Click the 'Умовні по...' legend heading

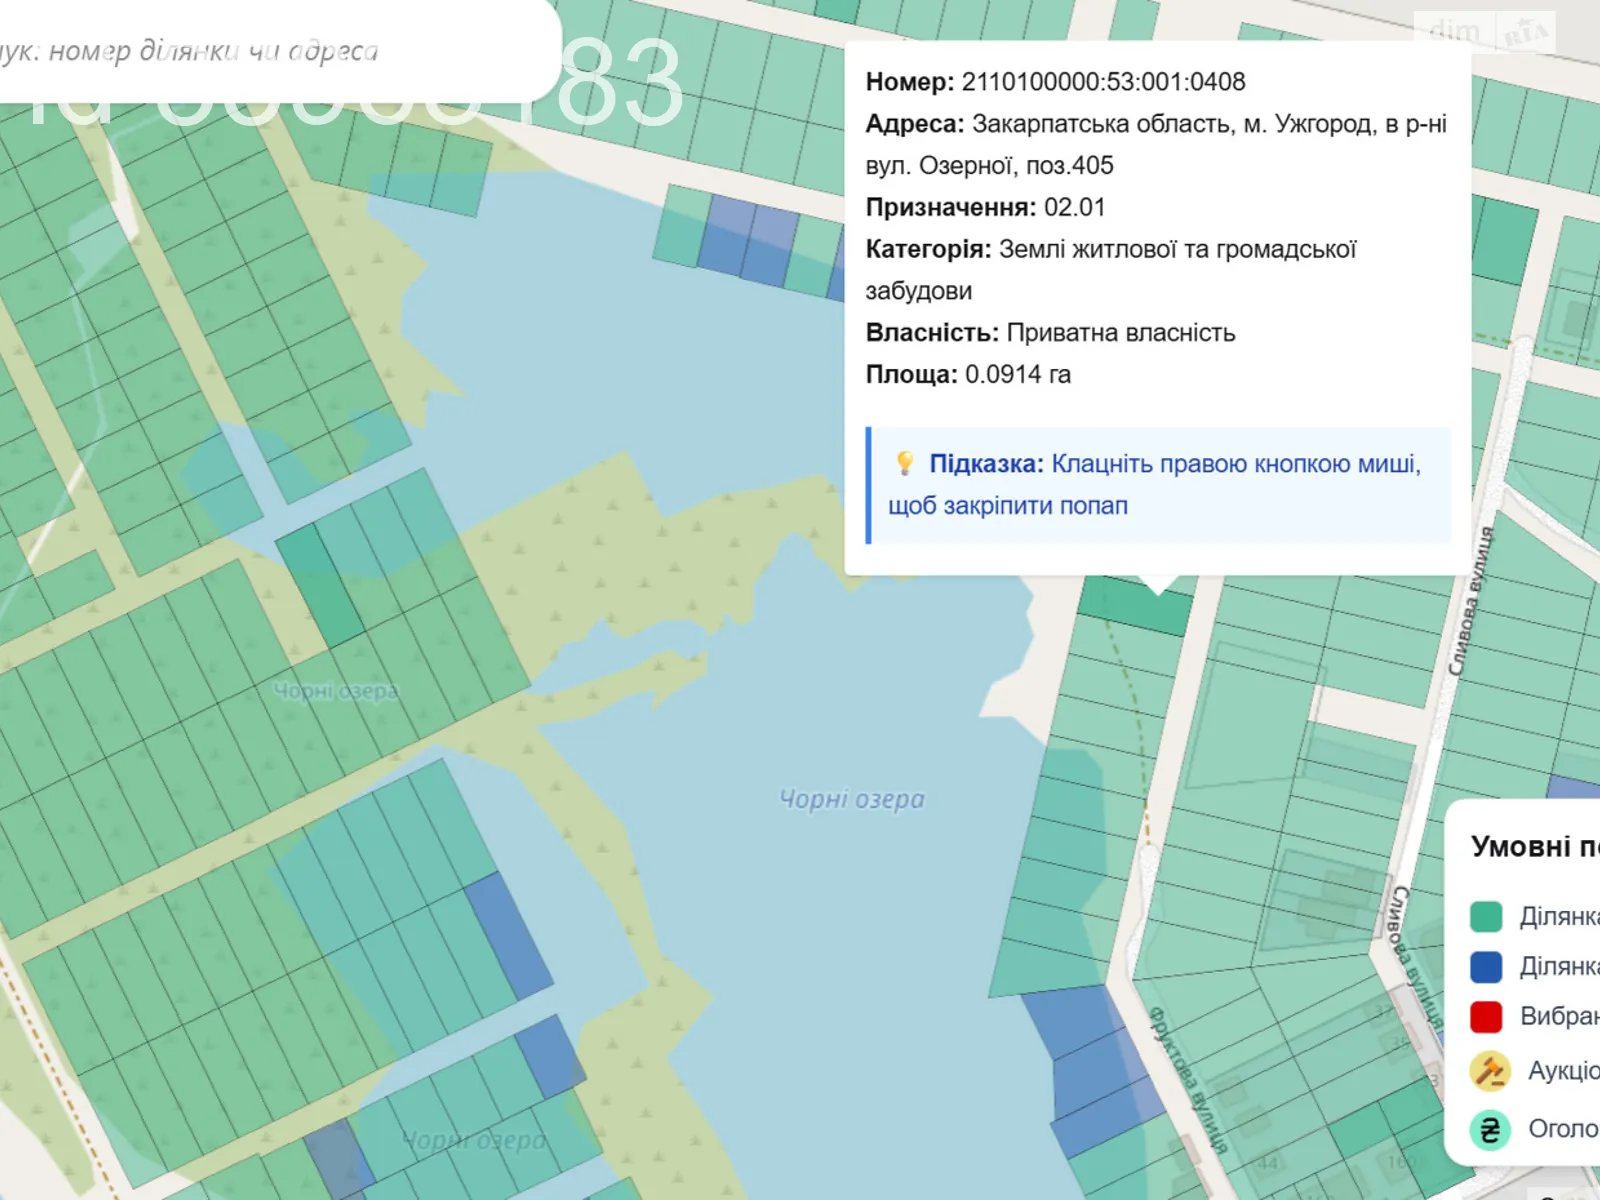[1533, 847]
